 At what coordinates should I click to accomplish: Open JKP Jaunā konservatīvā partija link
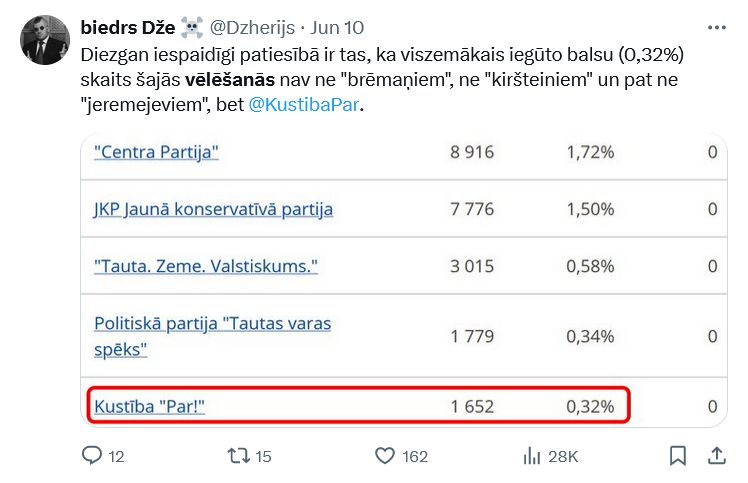point(213,209)
